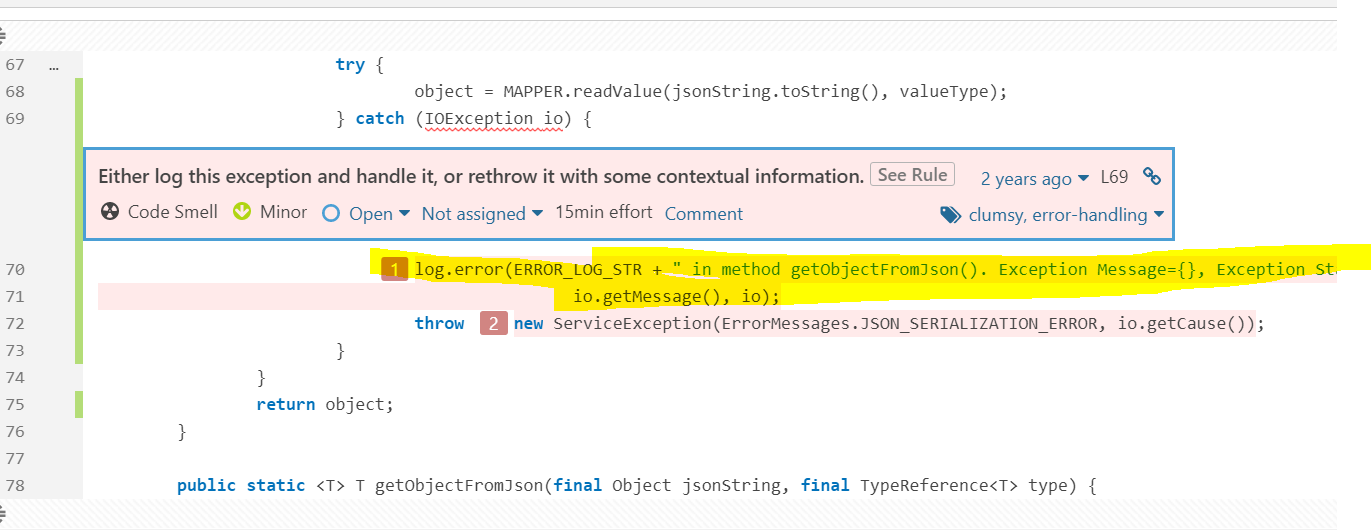The image size is (1372, 530).
Task: Expand the clumsy, error-handling tags dropdown
Action: (x=1066, y=214)
